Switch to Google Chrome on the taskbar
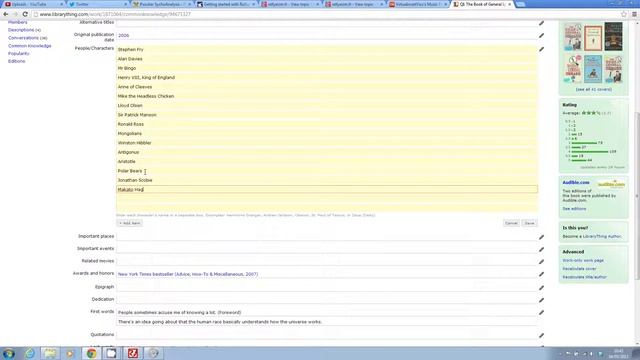Image resolution: width=640 pixels, height=360 pixels. (91, 353)
